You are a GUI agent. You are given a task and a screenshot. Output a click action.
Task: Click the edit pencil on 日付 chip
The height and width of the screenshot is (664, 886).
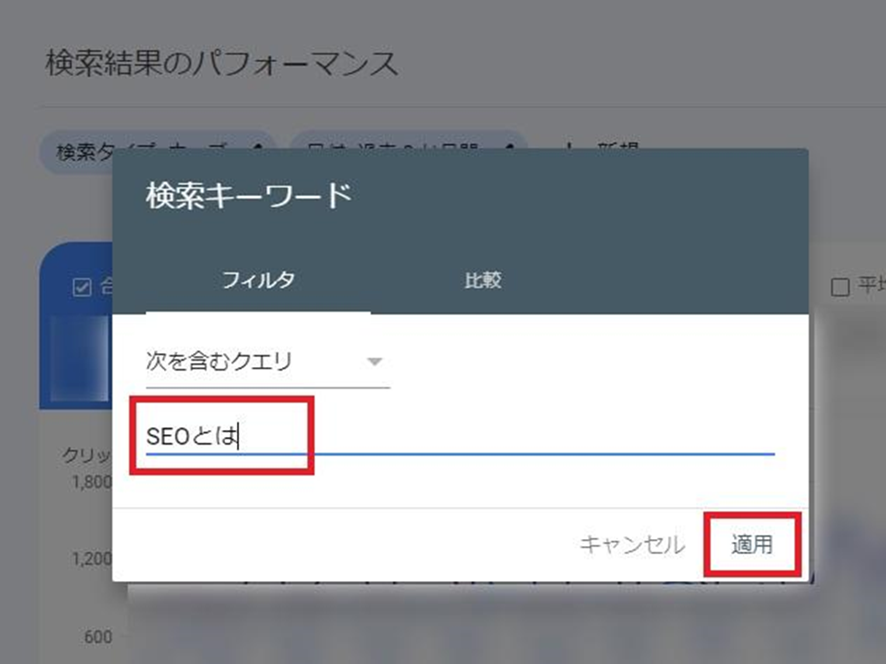(509, 151)
